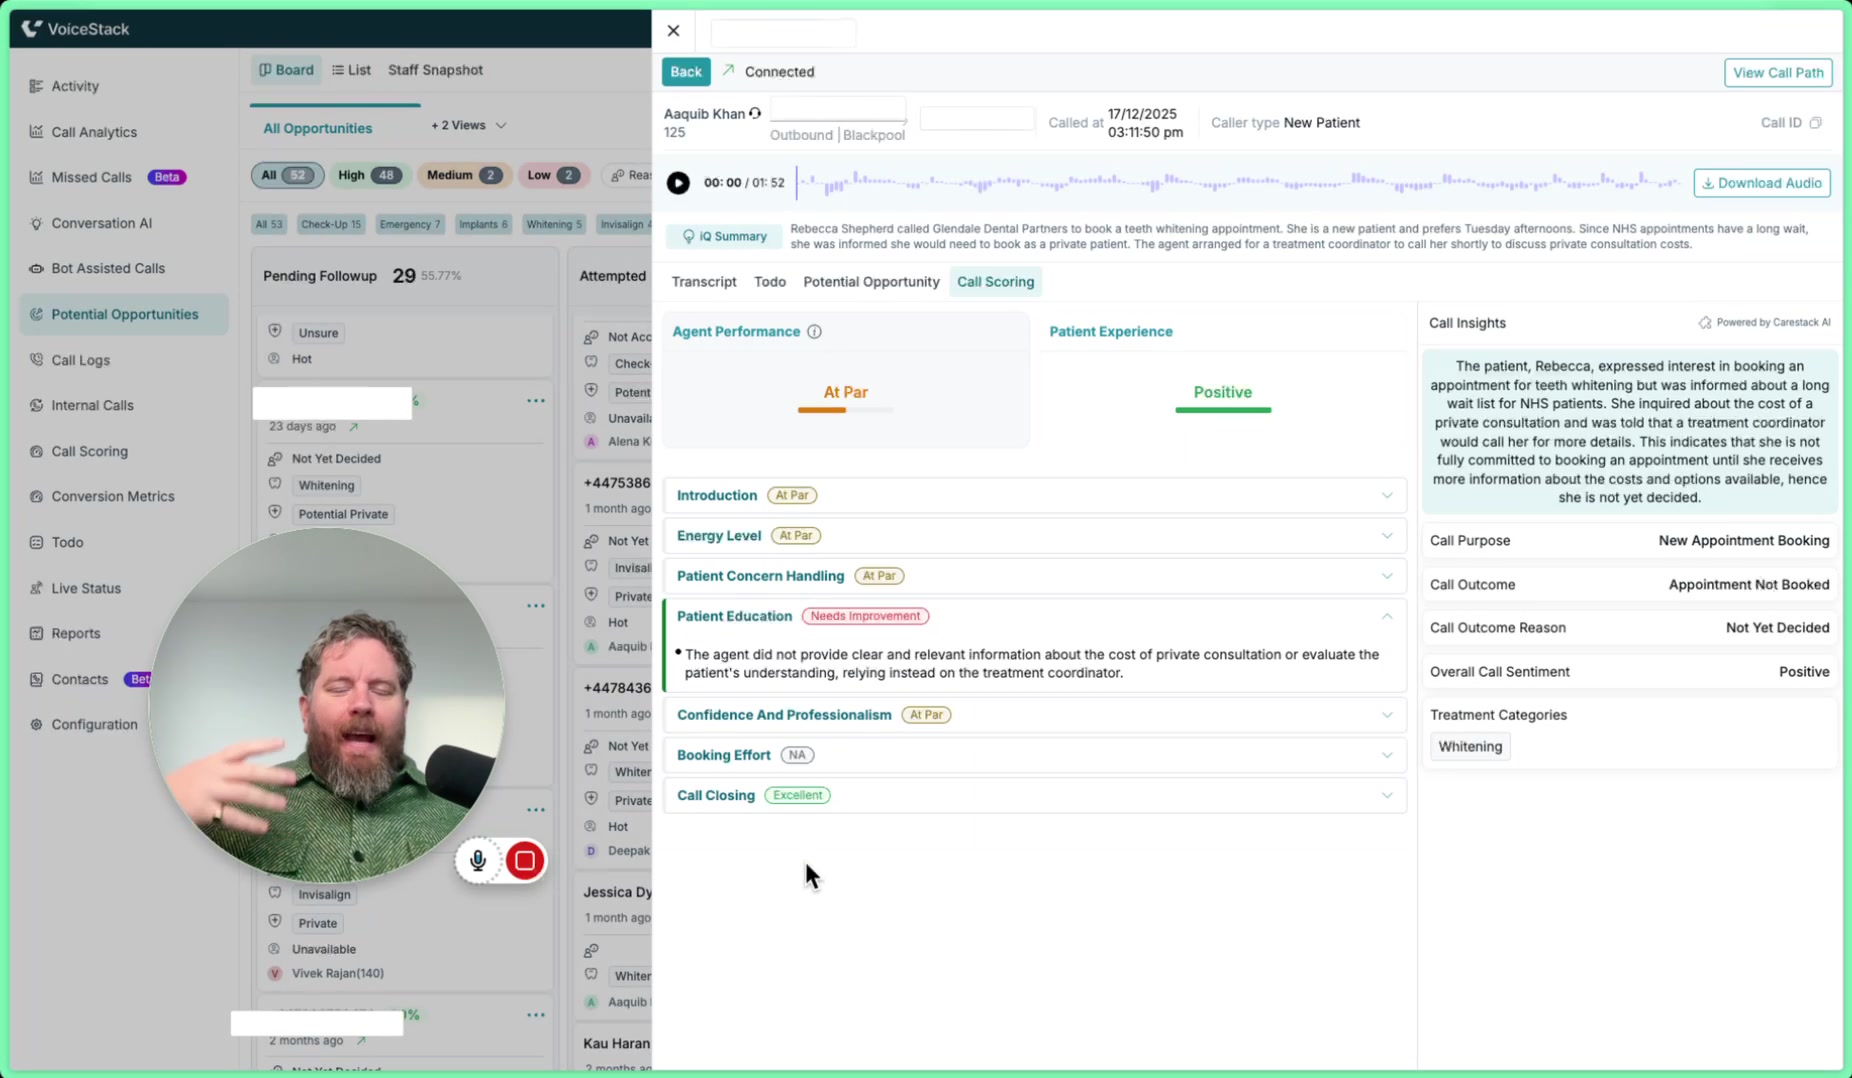
Task: Toggle the High priority filter chip
Action: (368, 175)
